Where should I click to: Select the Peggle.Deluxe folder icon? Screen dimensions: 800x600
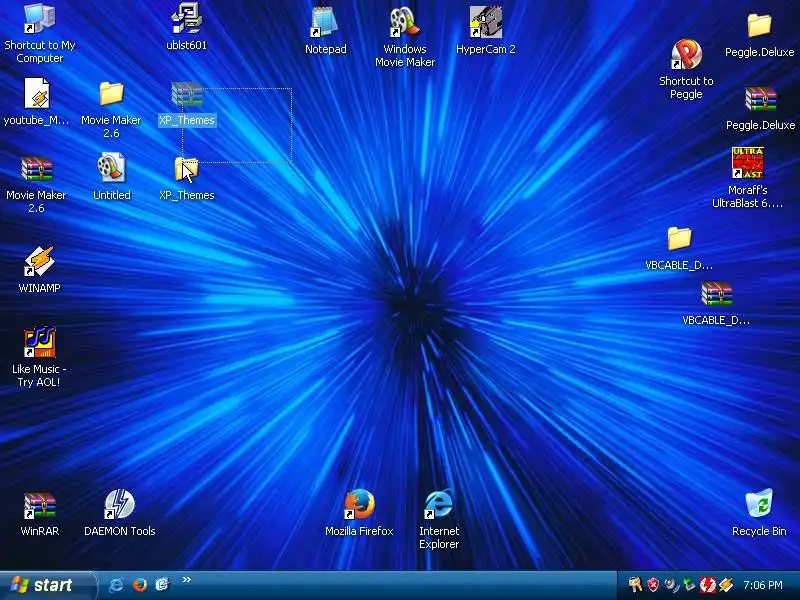[x=759, y=25]
